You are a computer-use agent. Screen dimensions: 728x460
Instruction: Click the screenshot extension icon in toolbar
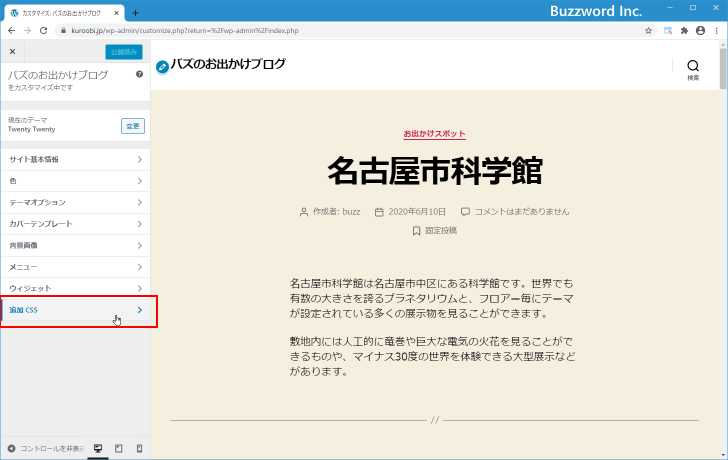click(x=668, y=31)
